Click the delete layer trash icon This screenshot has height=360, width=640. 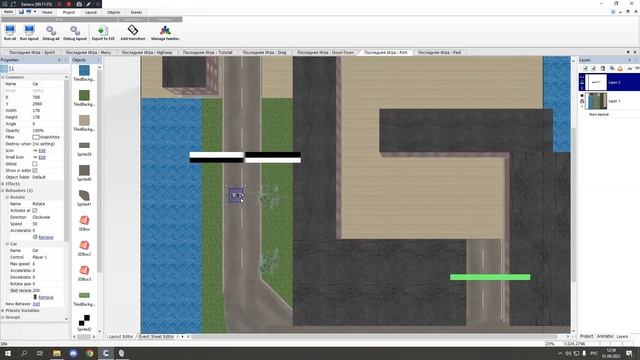pyautogui.click(x=603, y=68)
